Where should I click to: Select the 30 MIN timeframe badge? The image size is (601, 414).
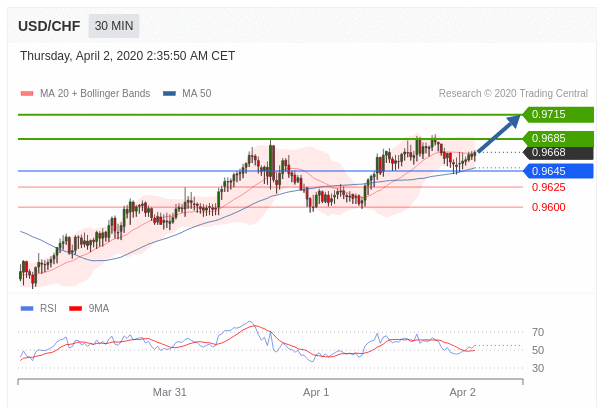(x=114, y=26)
